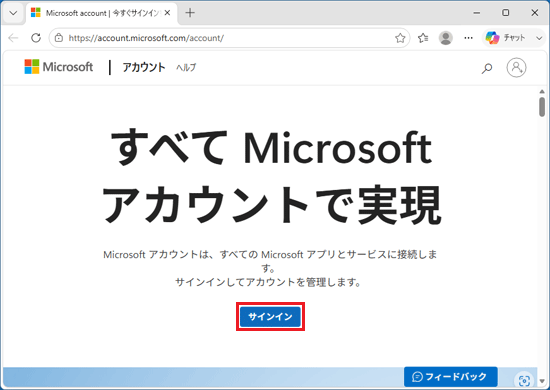Click the screenshot capture icon
Image resolution: width=550 pixels, height=390 pixels.
(524, 380)
